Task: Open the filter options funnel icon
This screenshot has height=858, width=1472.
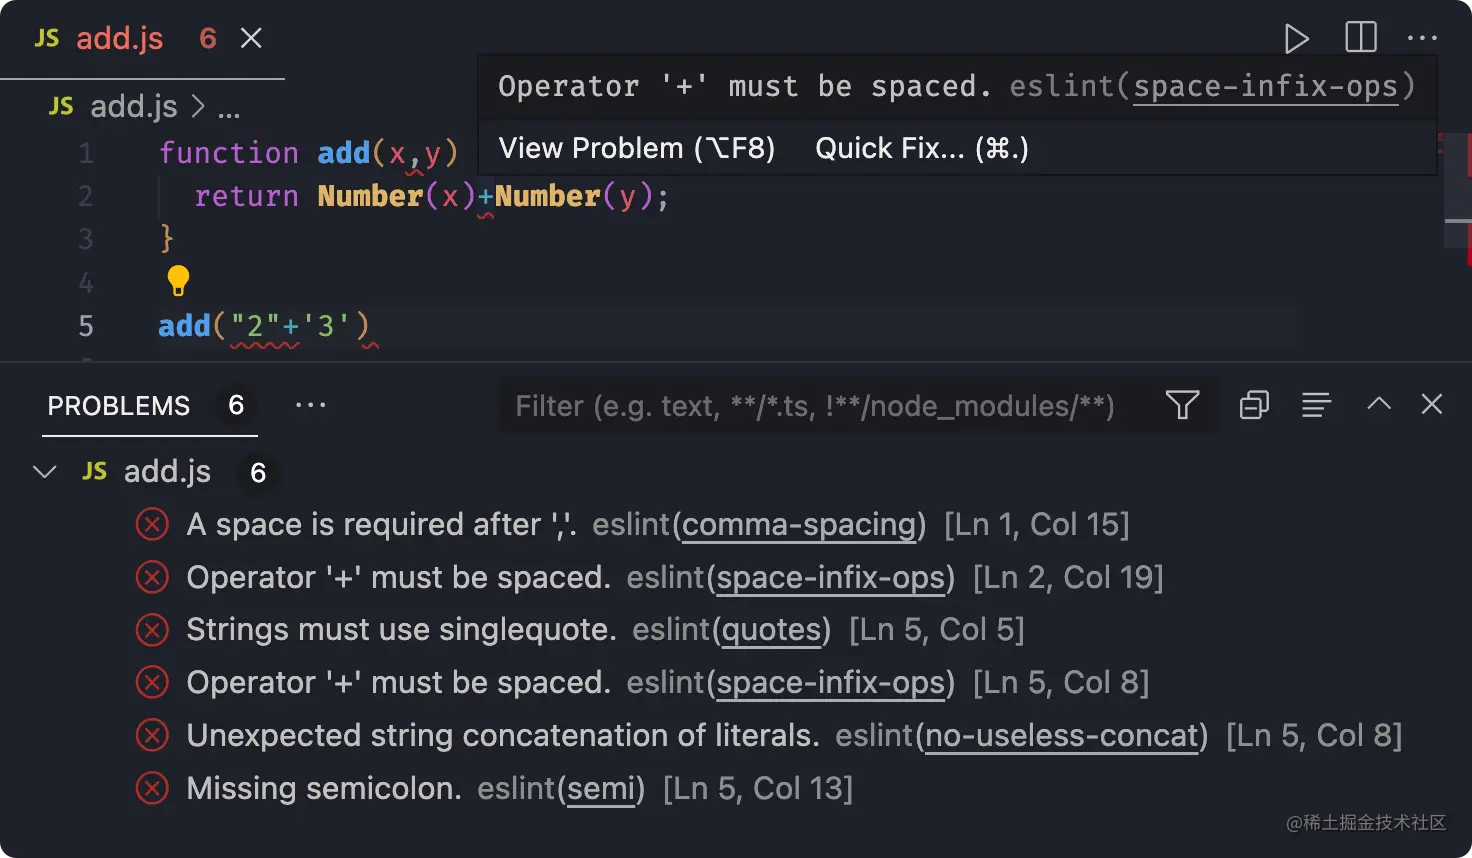Action: pyautogui.click(x=1182, y=405)
